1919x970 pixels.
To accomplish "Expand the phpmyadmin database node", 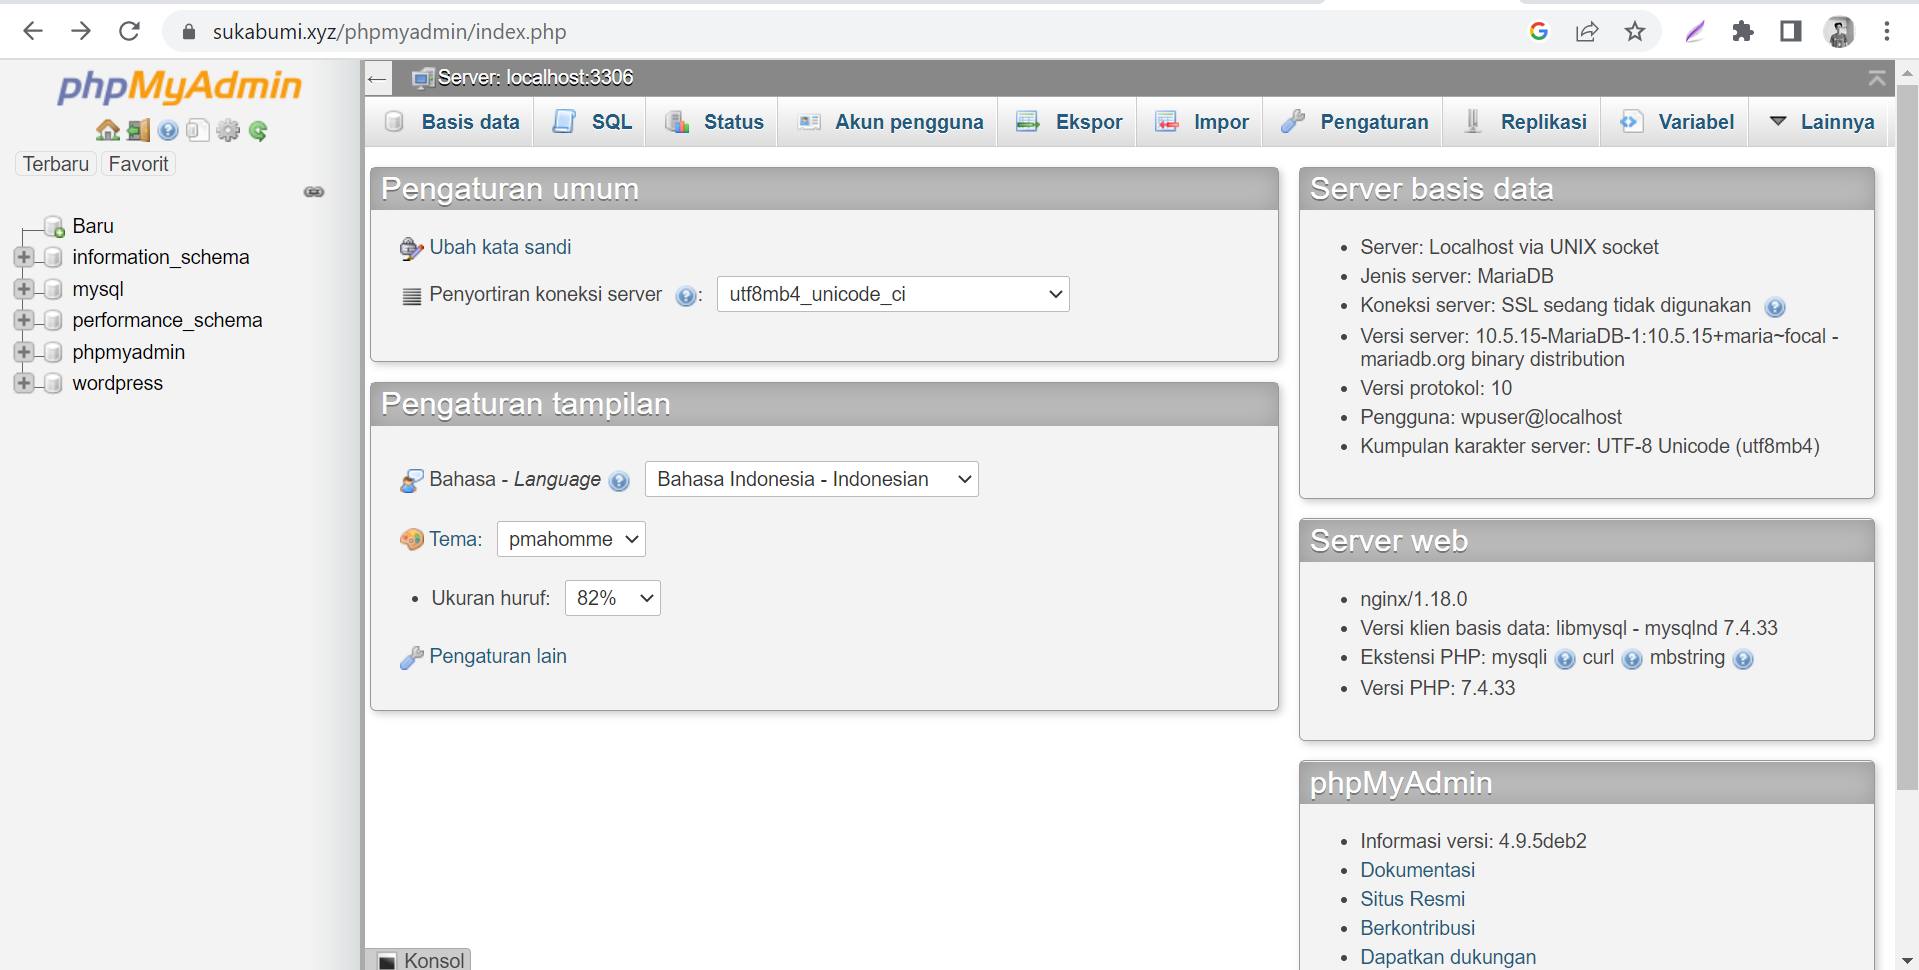I will pos(24,352).
